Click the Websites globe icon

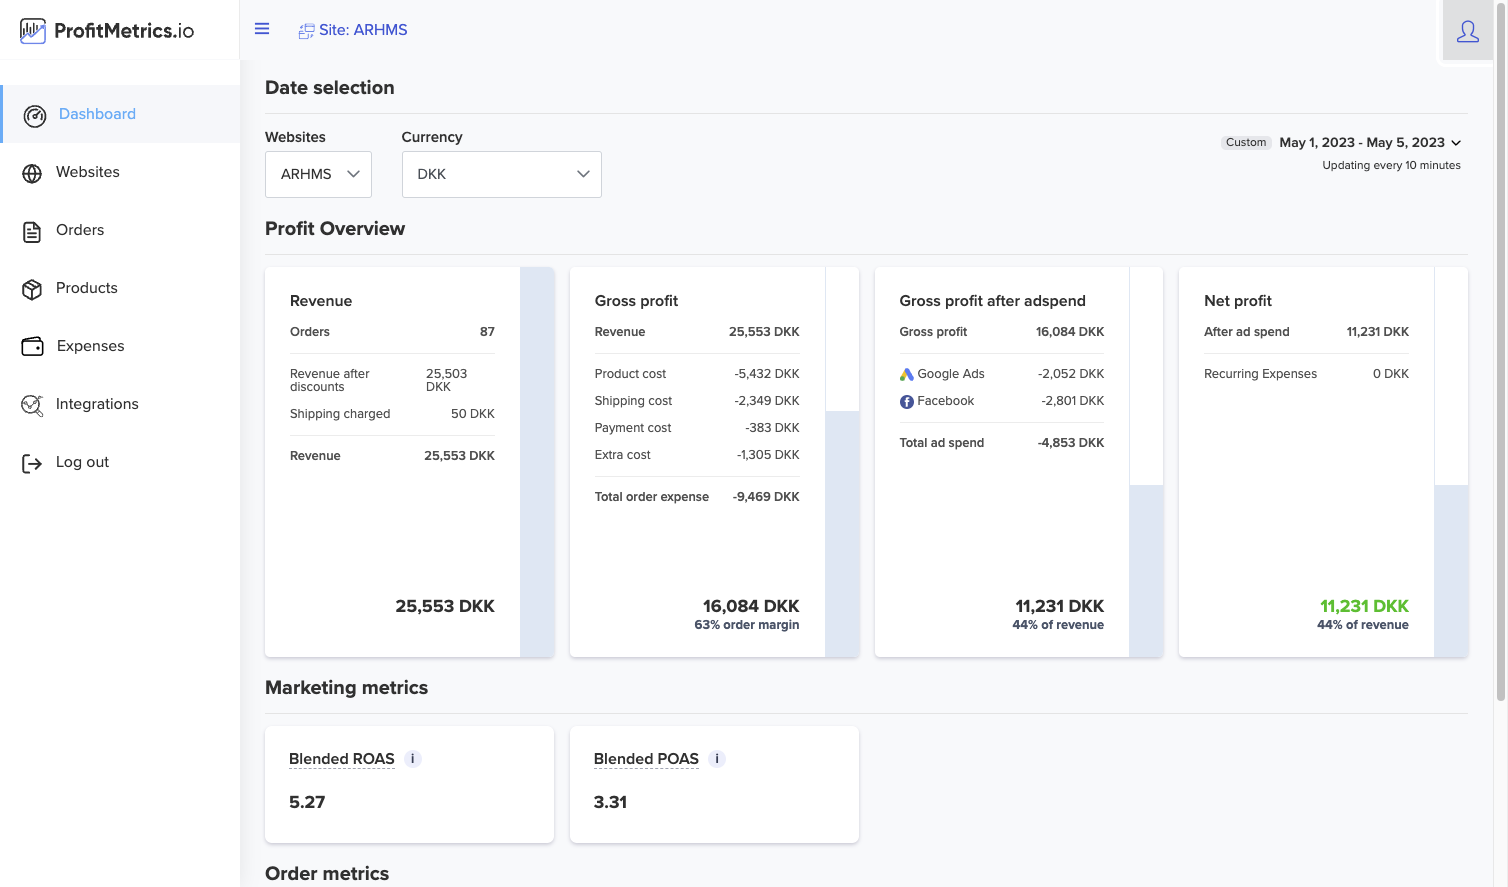point(32,174)
